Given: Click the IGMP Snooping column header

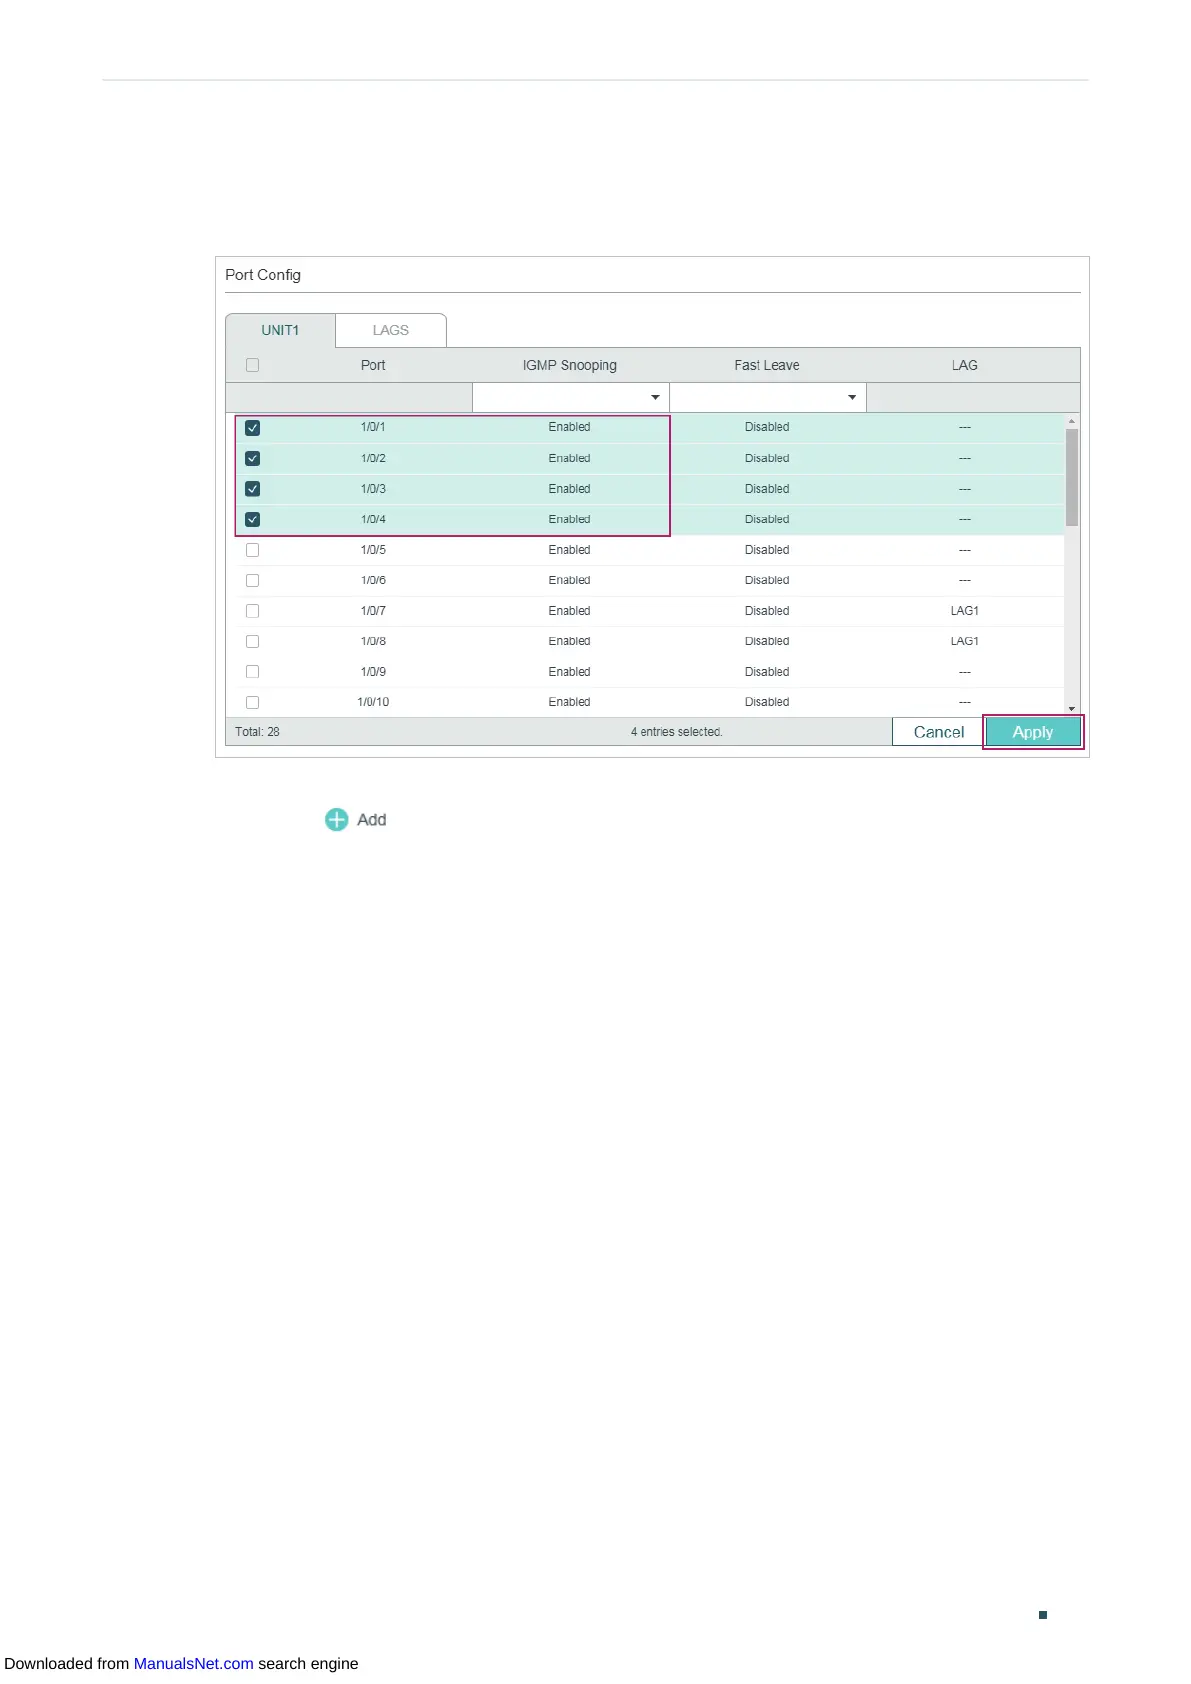Looking at the screenshot, I should (x=570, y=365).
